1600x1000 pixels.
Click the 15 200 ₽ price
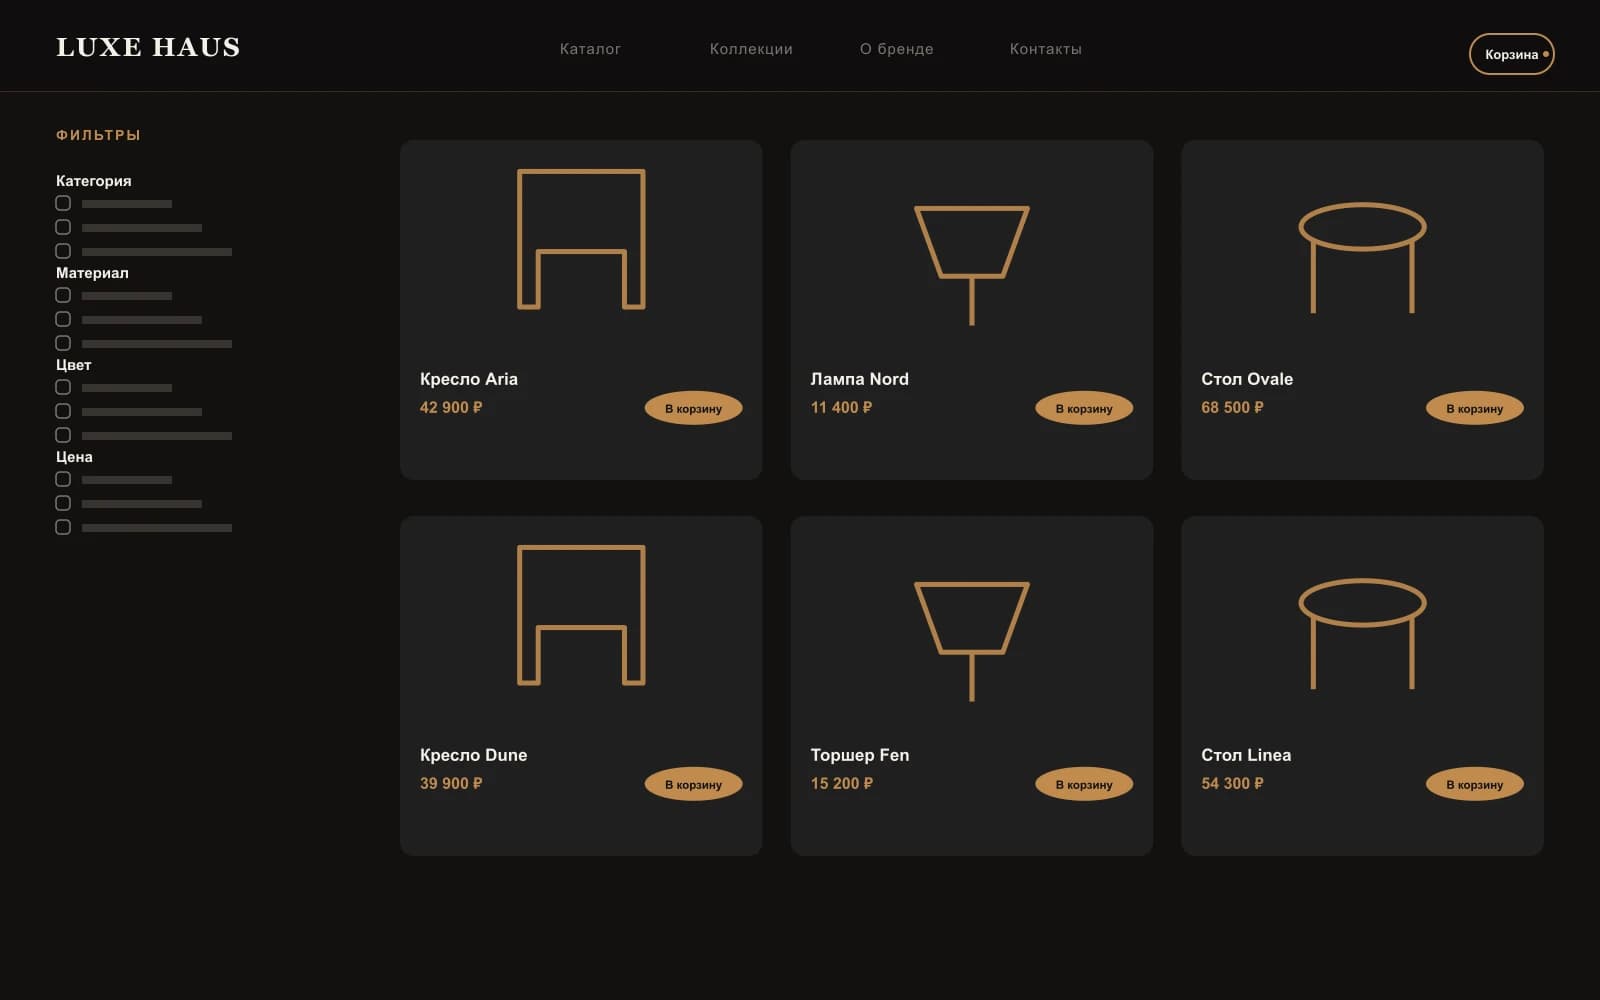[842, 783]
